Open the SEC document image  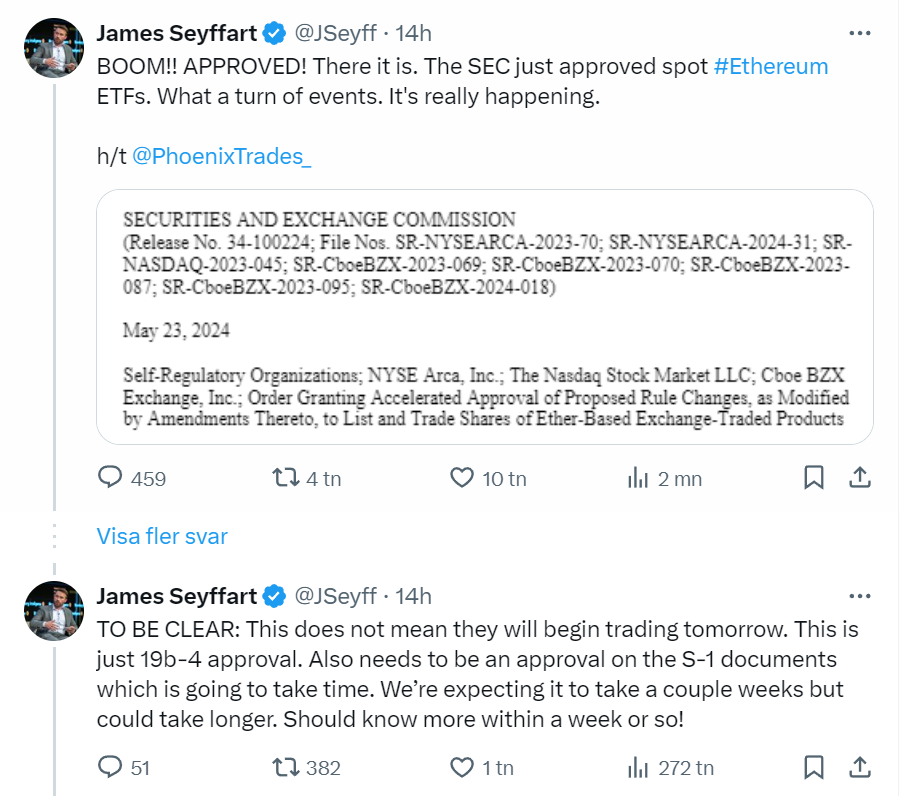pyautogui.click(x=484, y=316)
